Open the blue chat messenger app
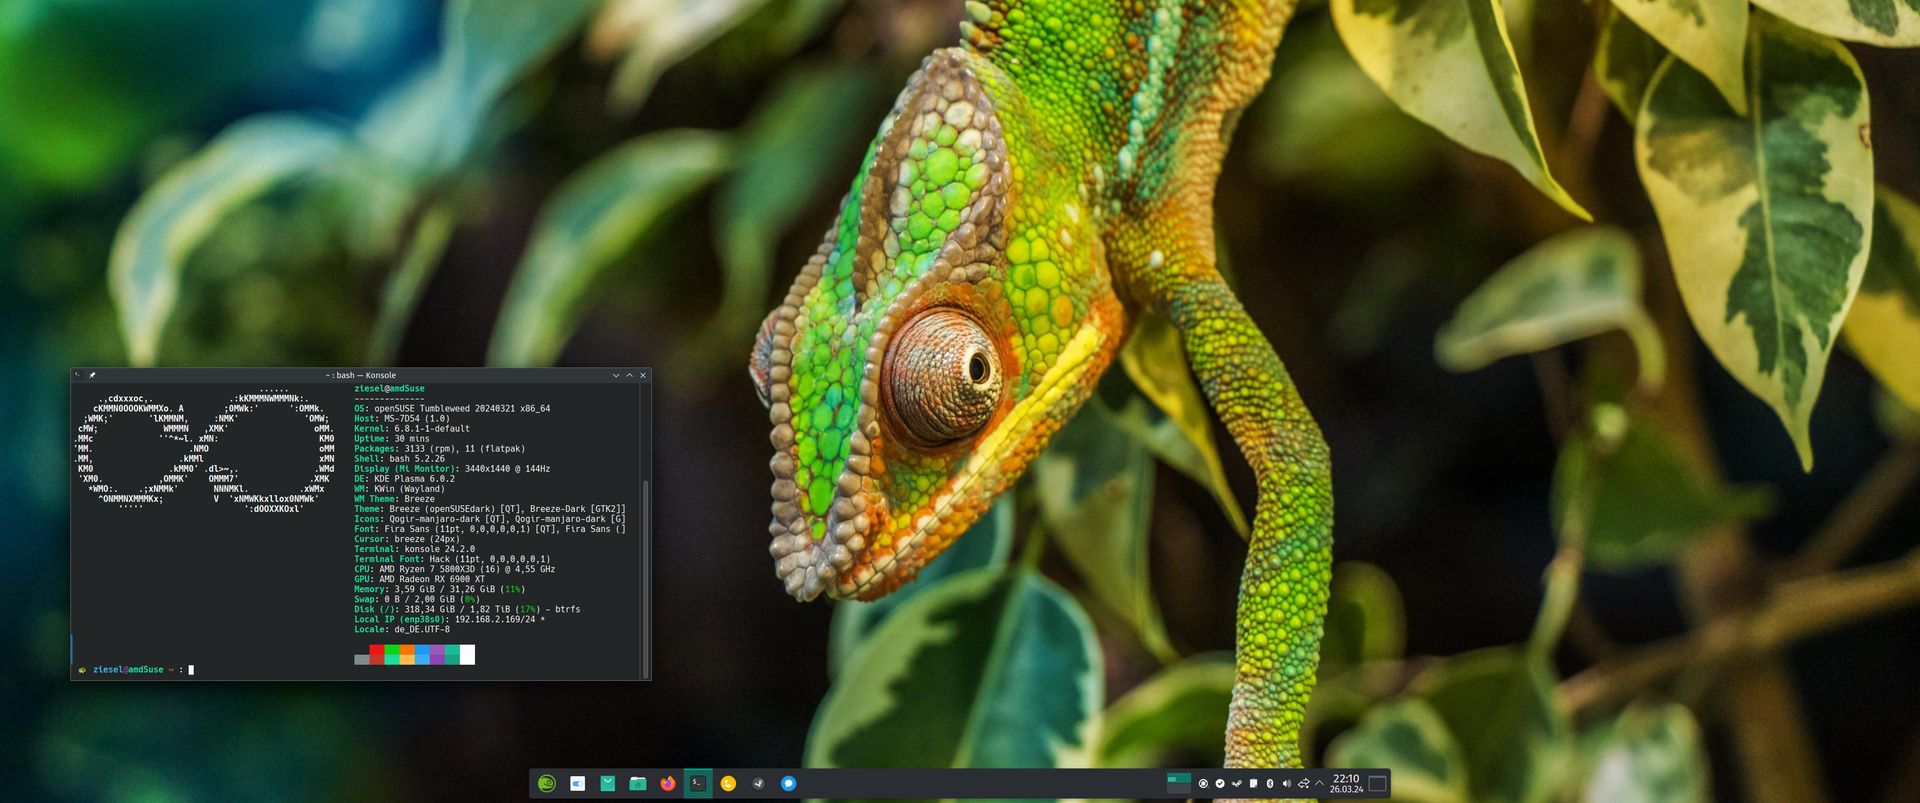The height and width of the screenshot is (803, 1920). pyautogui.click(x=788, y=784)
